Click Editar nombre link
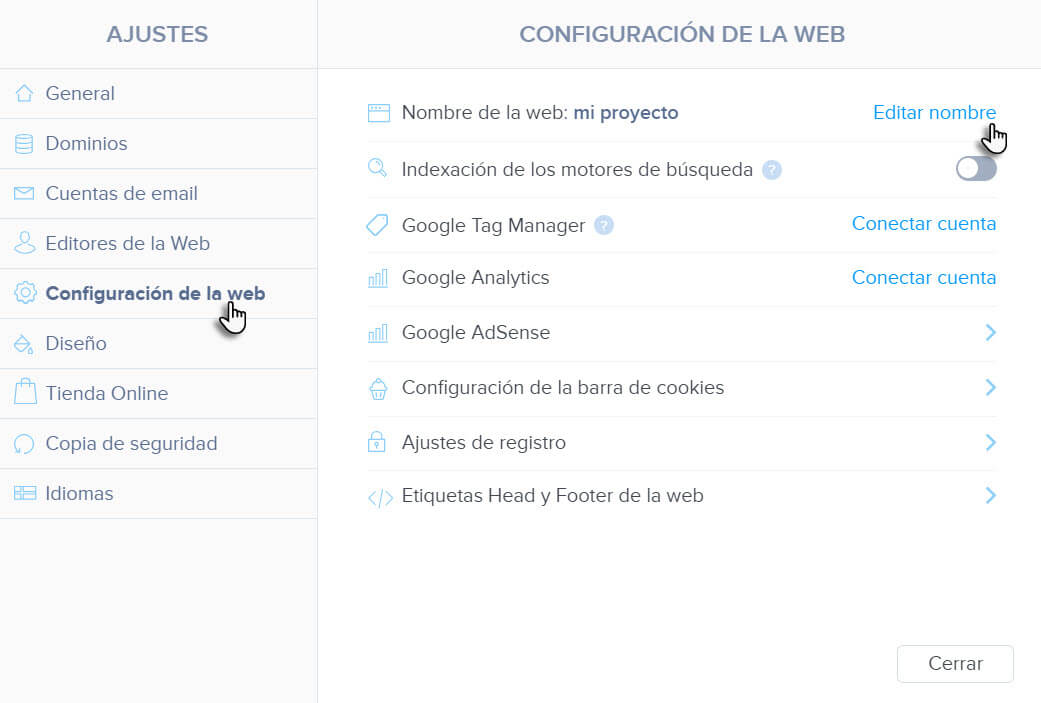Screen dimensions: 1041x703 934,113
